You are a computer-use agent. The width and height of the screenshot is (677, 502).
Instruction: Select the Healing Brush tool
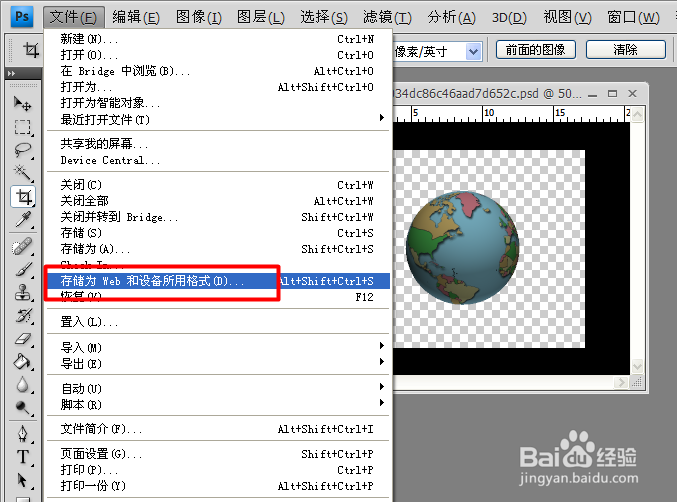tap(22, 247)
